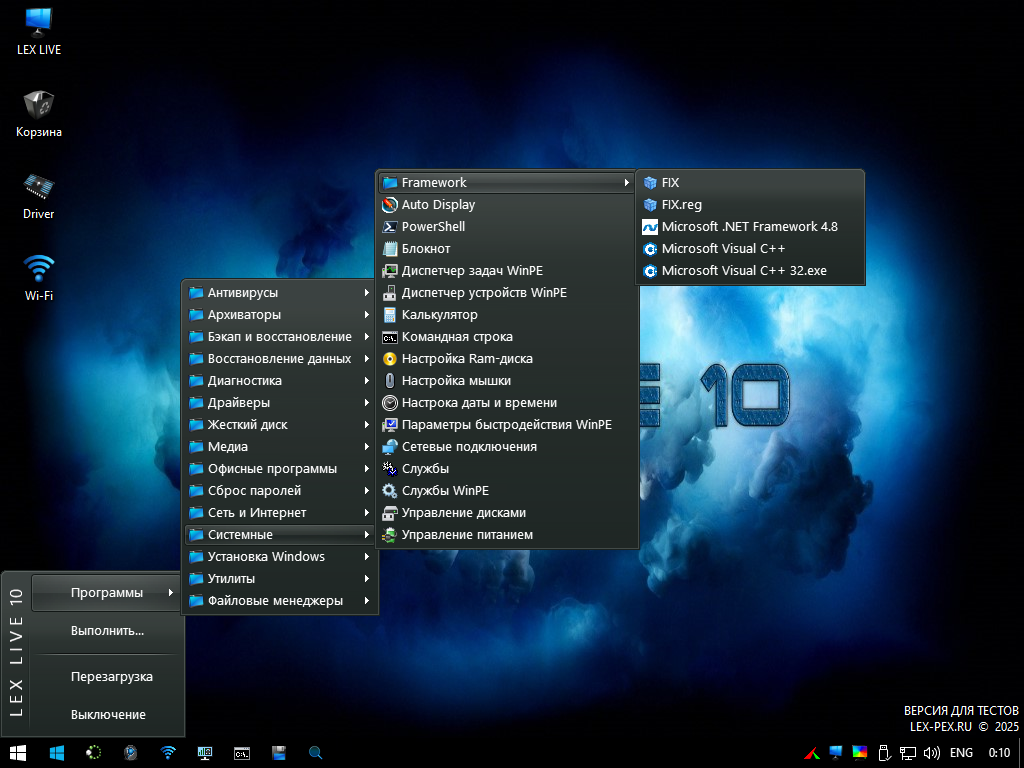The width and height of the screenshot is (1024, 768).
Task: Open the Driver desktop icon
Action: (39, 197)
